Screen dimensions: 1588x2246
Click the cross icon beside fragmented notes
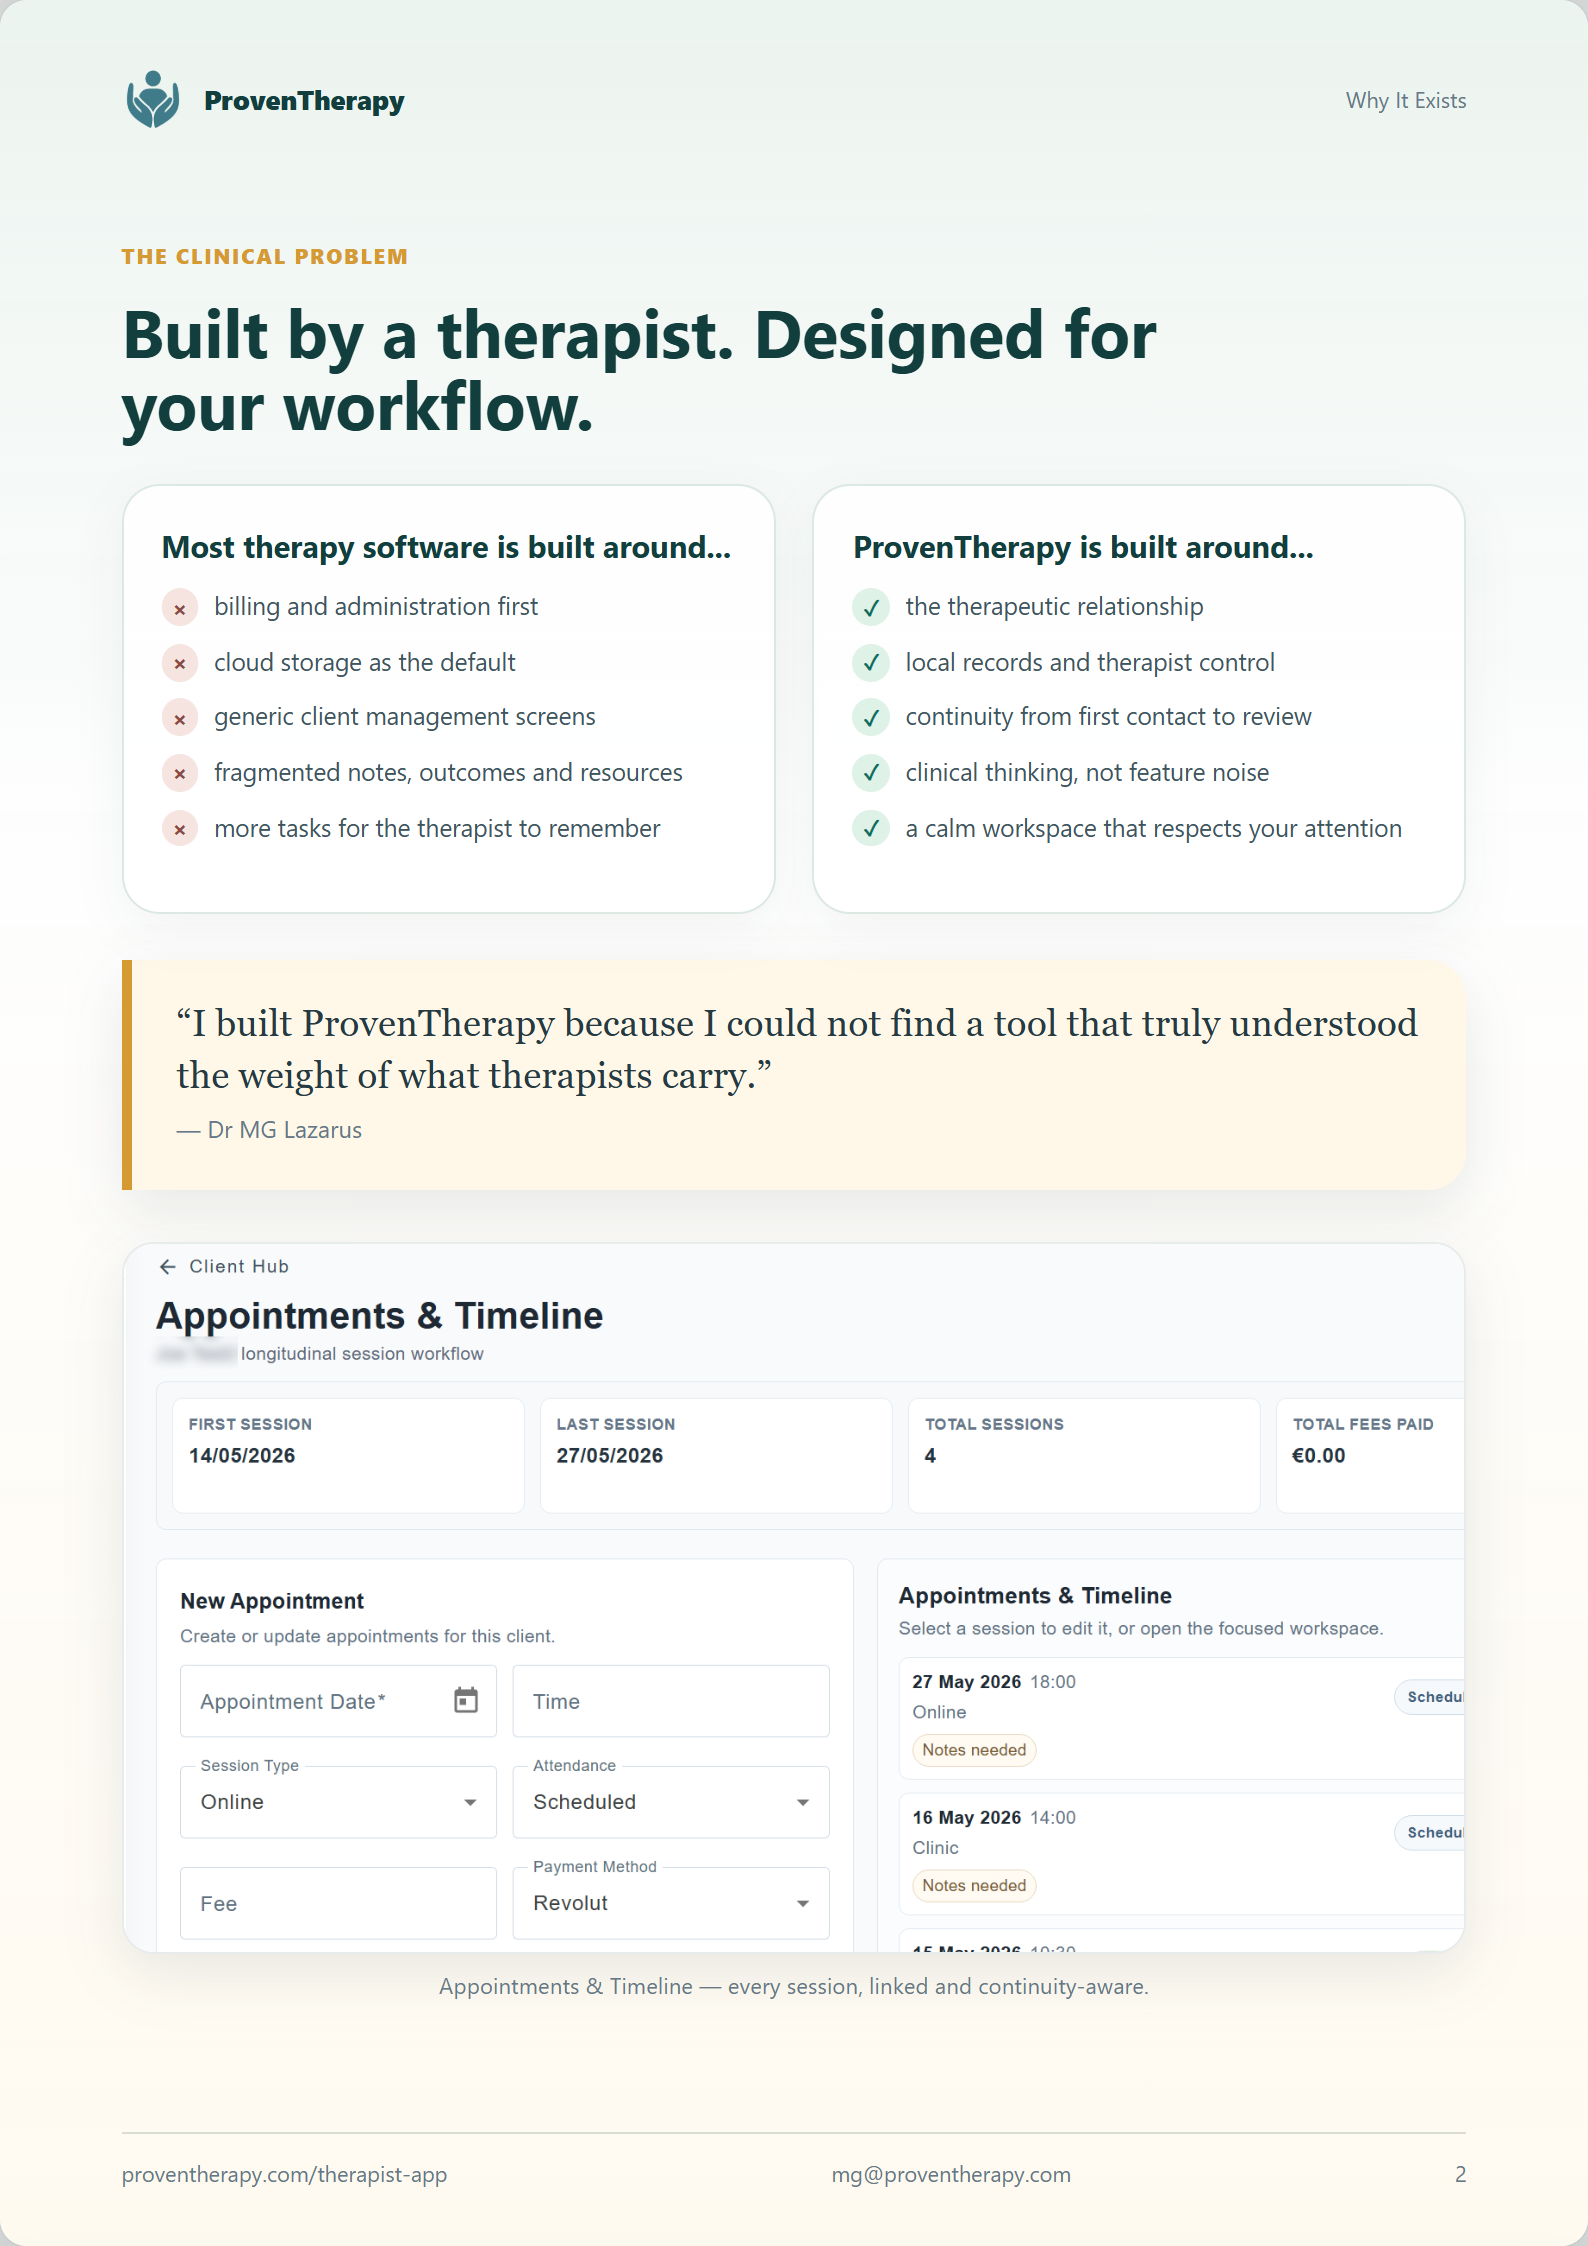pos(180,773)
